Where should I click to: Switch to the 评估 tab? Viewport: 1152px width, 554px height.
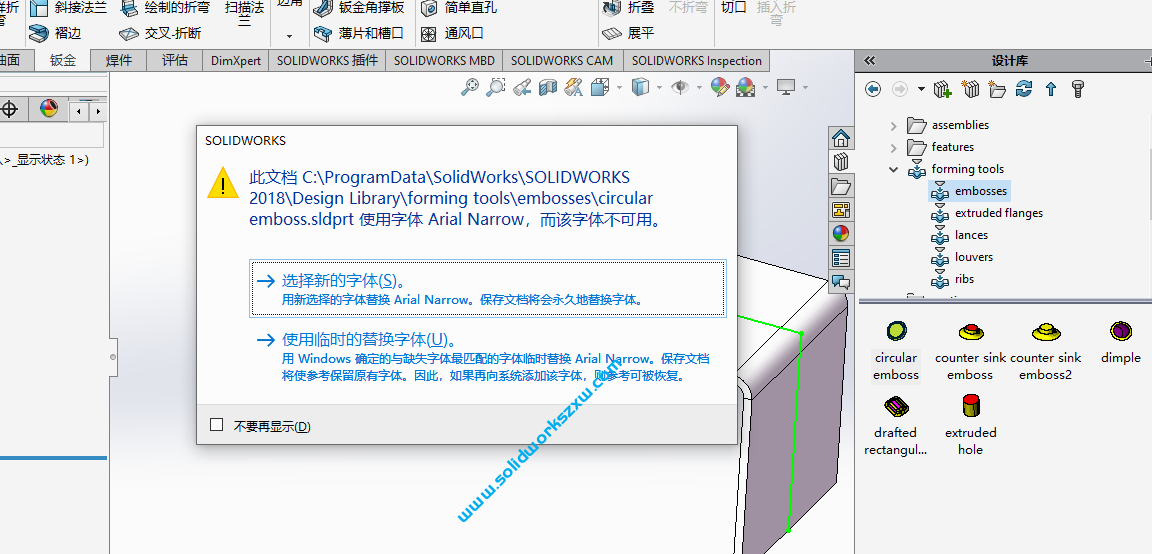tap(174, 60)
